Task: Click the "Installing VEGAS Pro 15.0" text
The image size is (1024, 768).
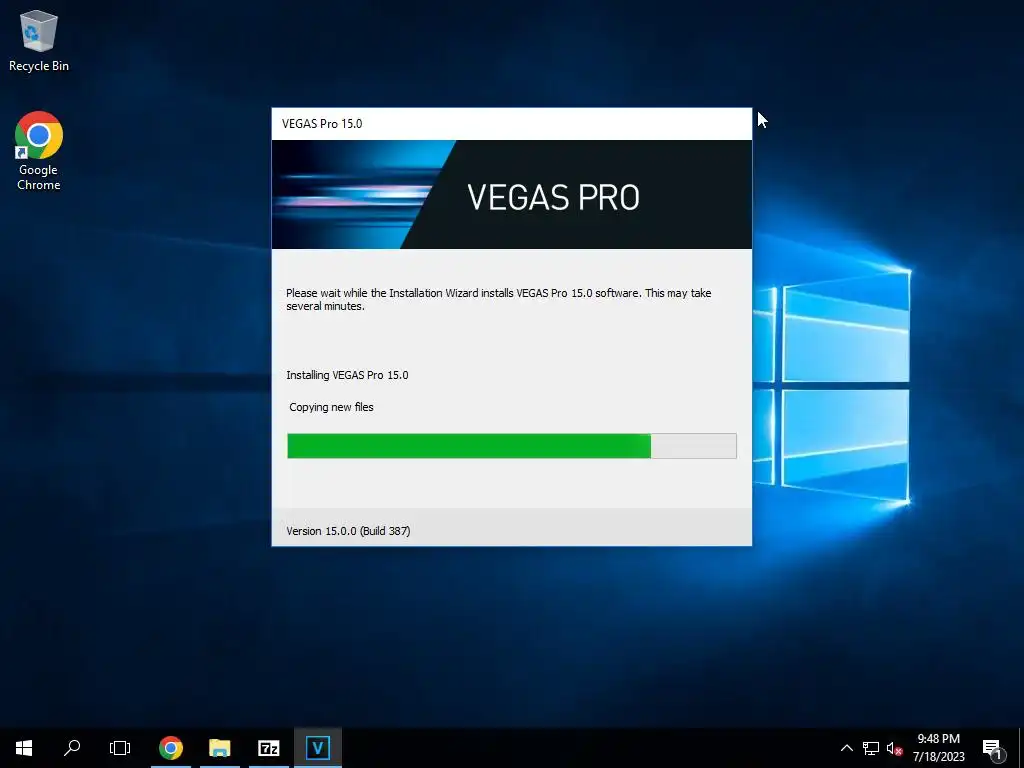Action: (347, 375)
